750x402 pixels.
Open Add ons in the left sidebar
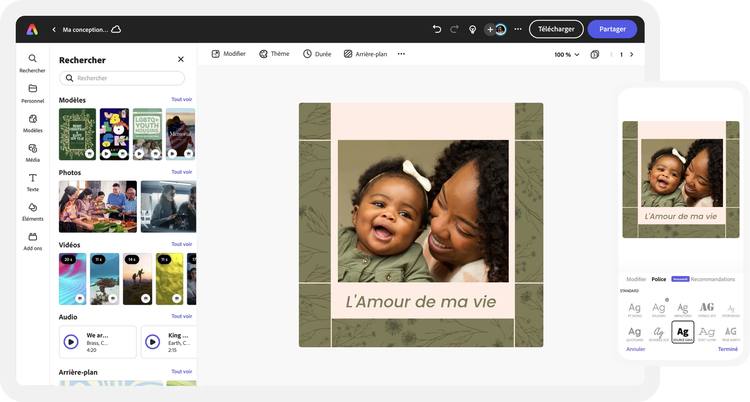coord(33,241)
